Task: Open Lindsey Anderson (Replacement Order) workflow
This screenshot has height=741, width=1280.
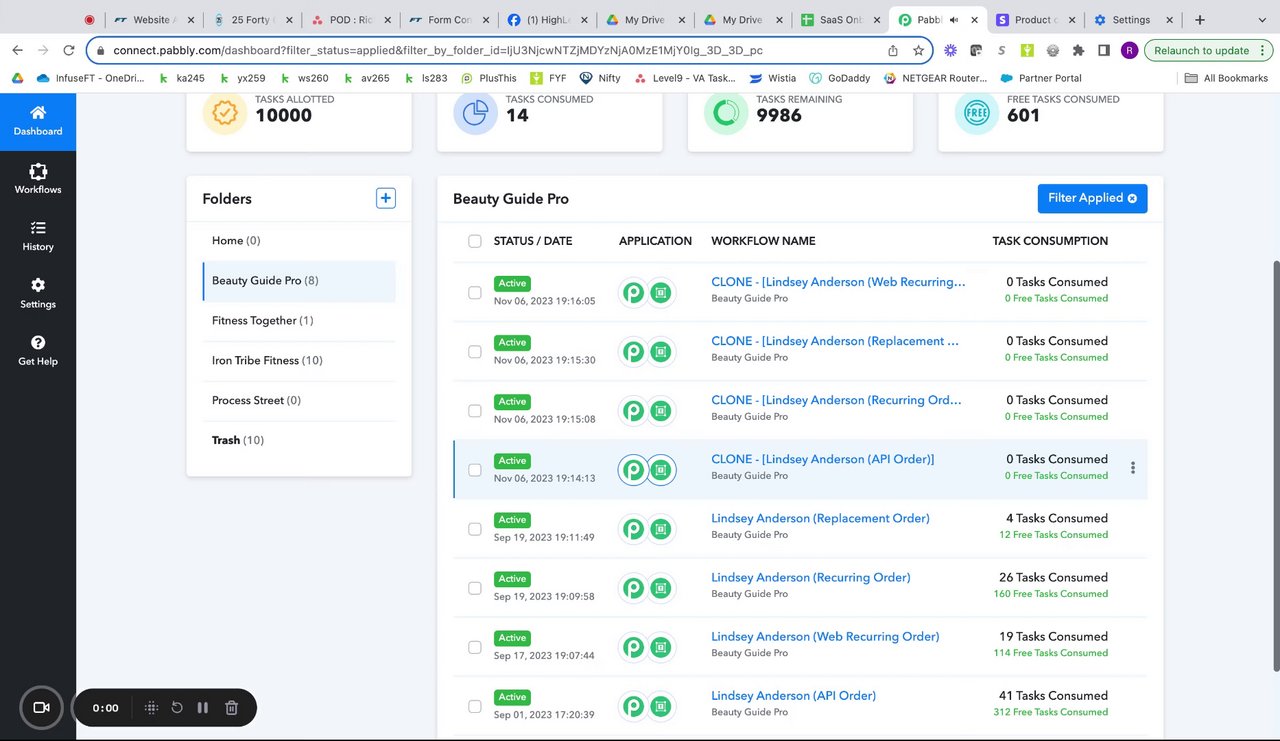Action: [x=820, y=518]
